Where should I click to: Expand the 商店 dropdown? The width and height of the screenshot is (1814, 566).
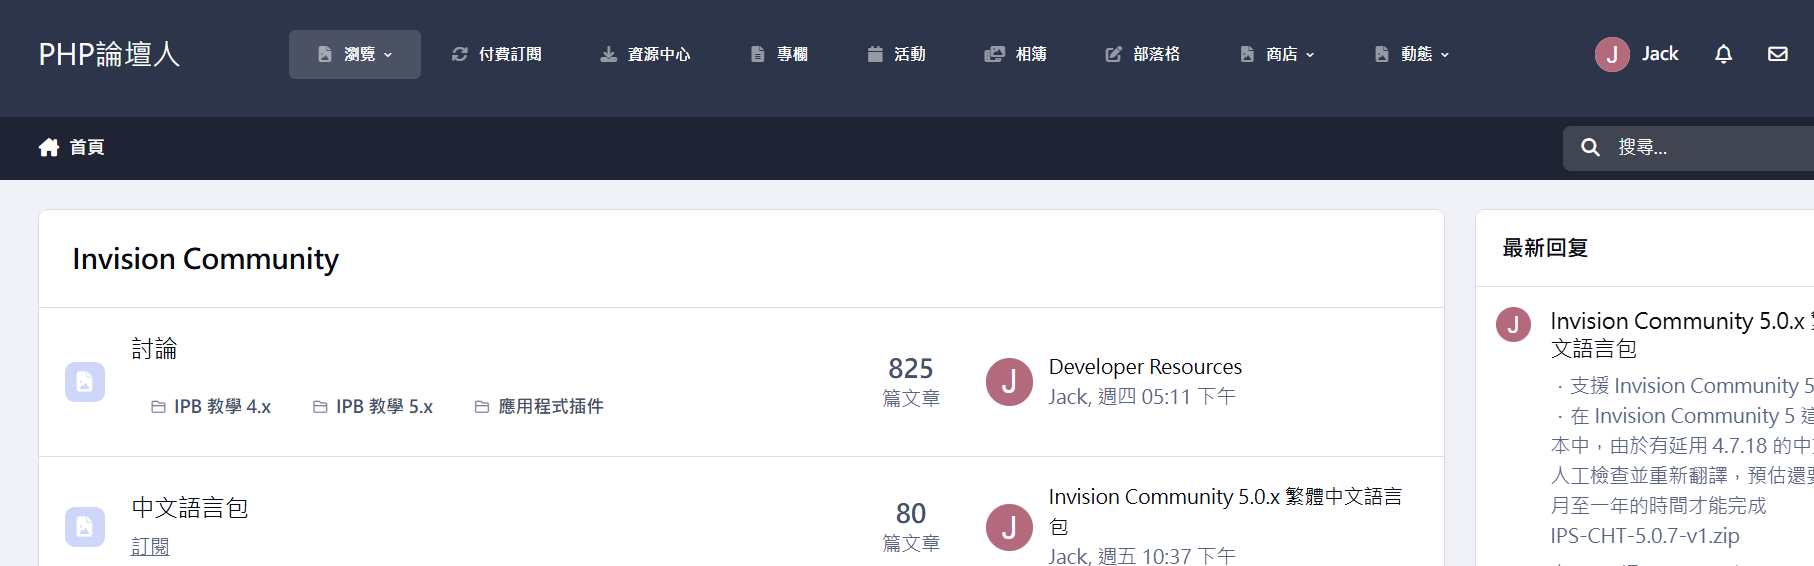(1277, 54)
